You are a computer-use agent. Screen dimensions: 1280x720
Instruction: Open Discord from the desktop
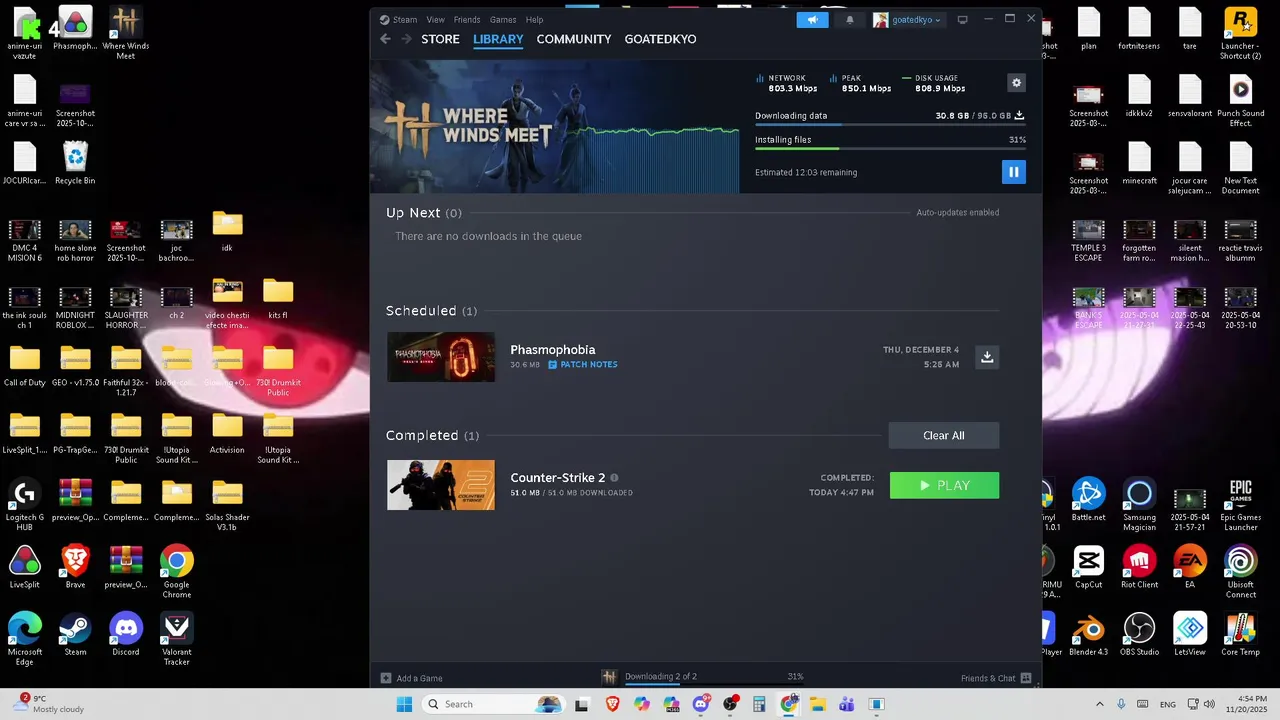126,635
